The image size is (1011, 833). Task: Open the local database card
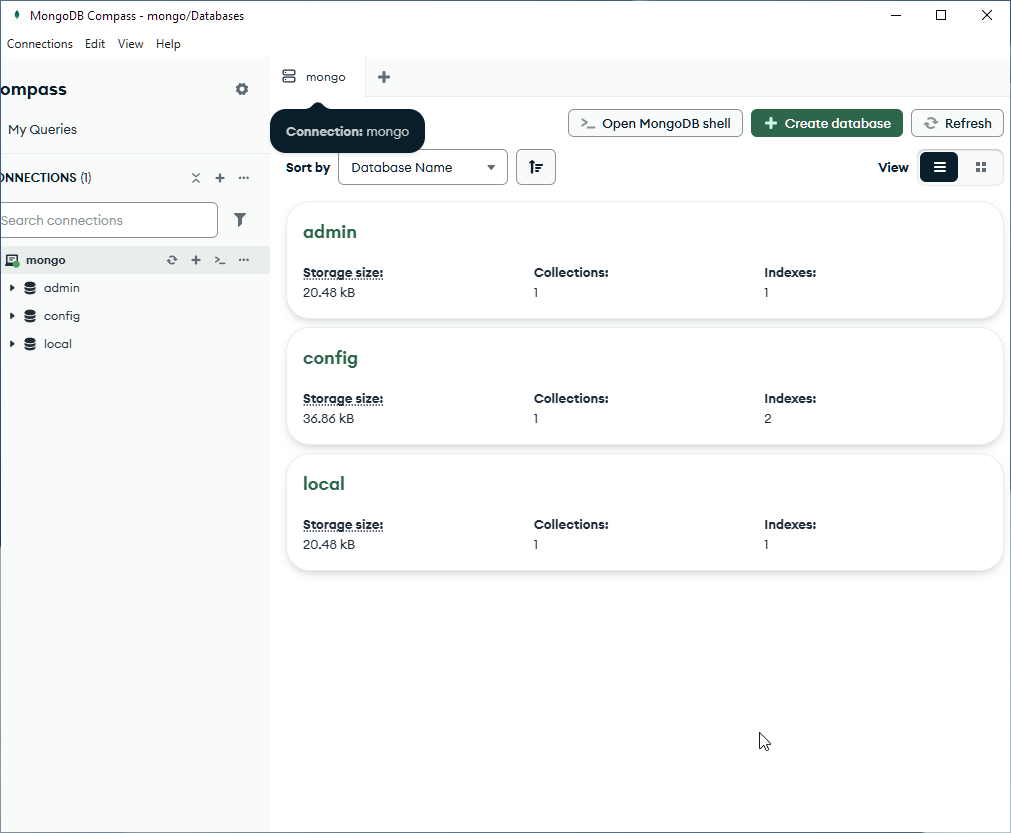(x=645, y=513)
